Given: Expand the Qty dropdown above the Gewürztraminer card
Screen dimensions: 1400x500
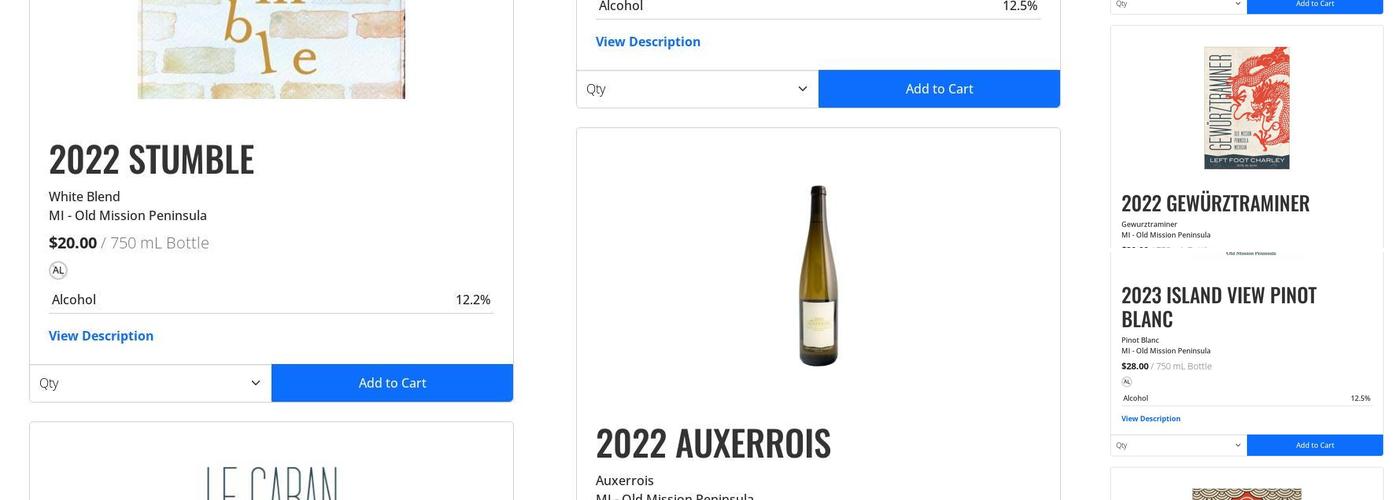Looking at the screenshot, I should click(1178, 4).
